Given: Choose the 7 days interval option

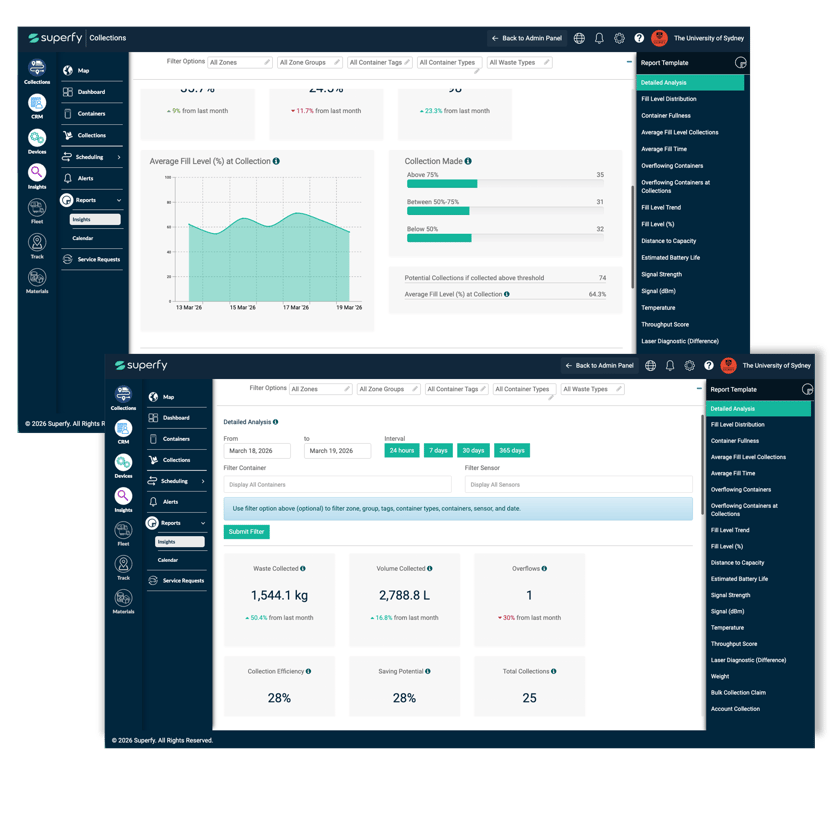Looking at the screenshot, I should pos(438,451).
